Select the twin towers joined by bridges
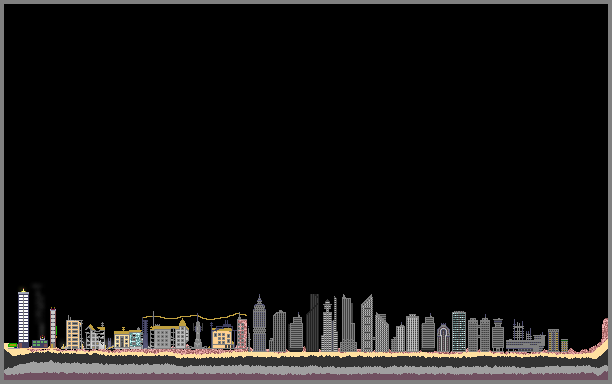Image resolution: width=612 pixels, height=384 pixels. [479, 334]
